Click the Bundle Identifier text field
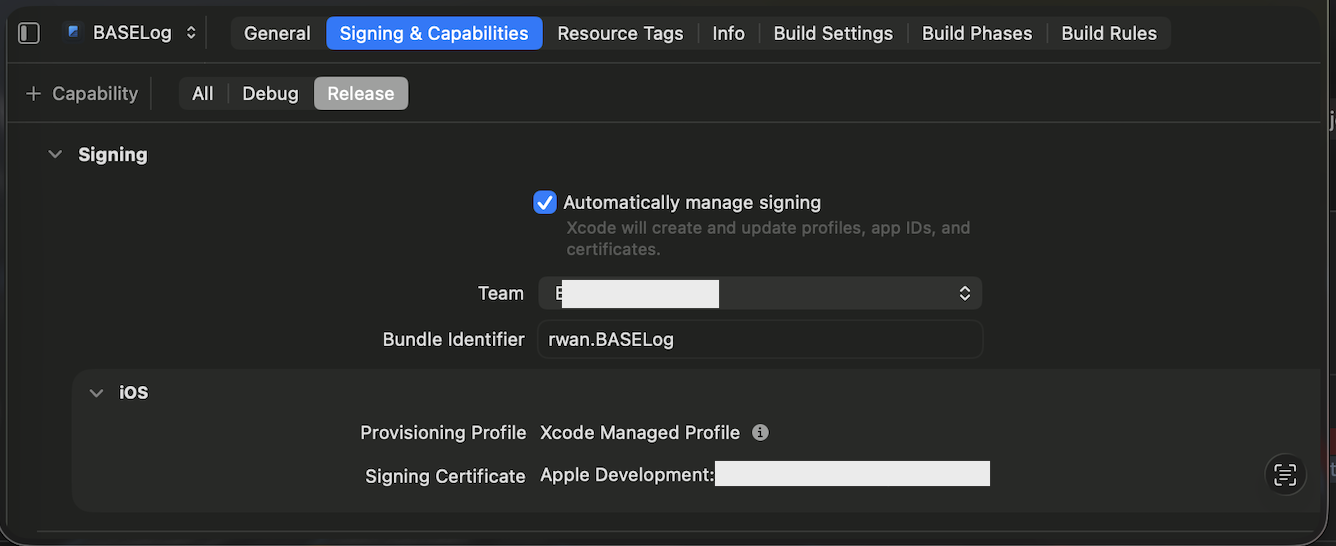 click(760, 339)
